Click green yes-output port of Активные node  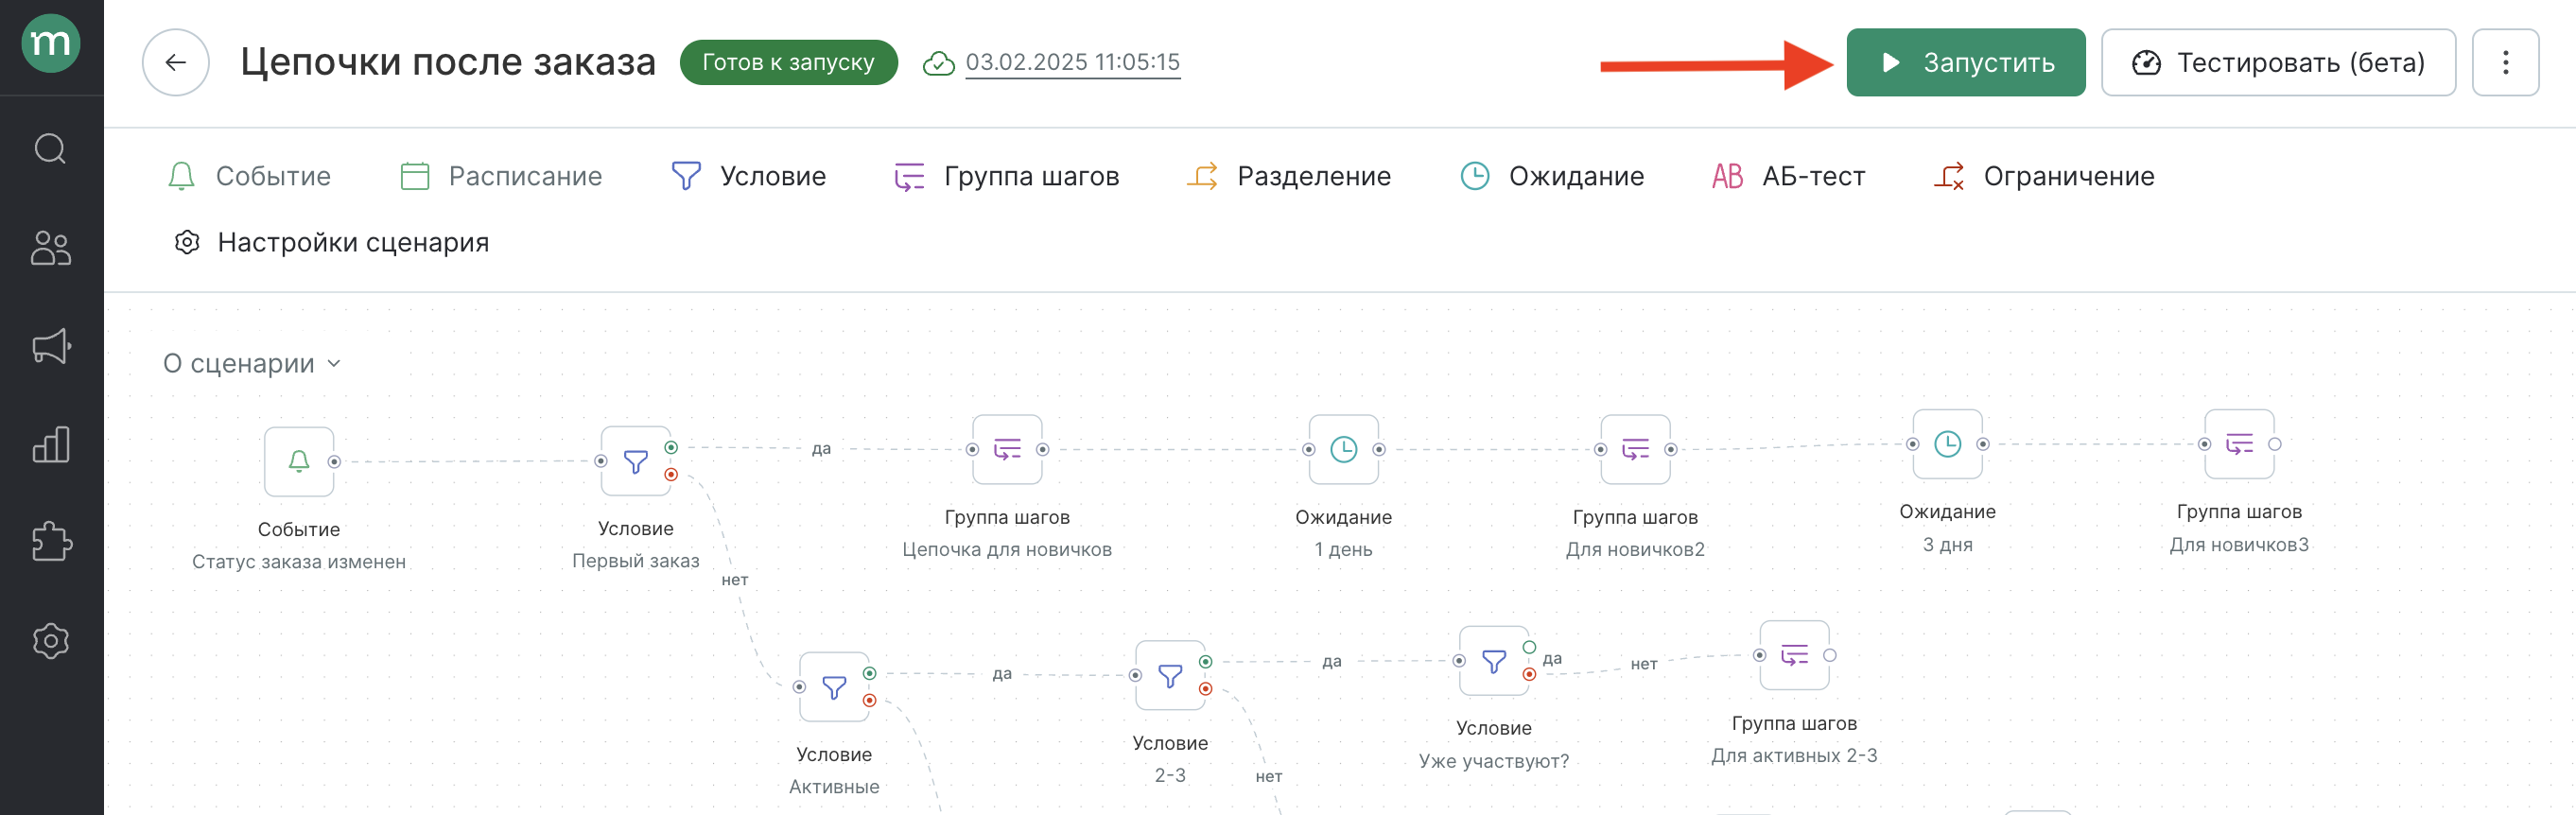869,673
